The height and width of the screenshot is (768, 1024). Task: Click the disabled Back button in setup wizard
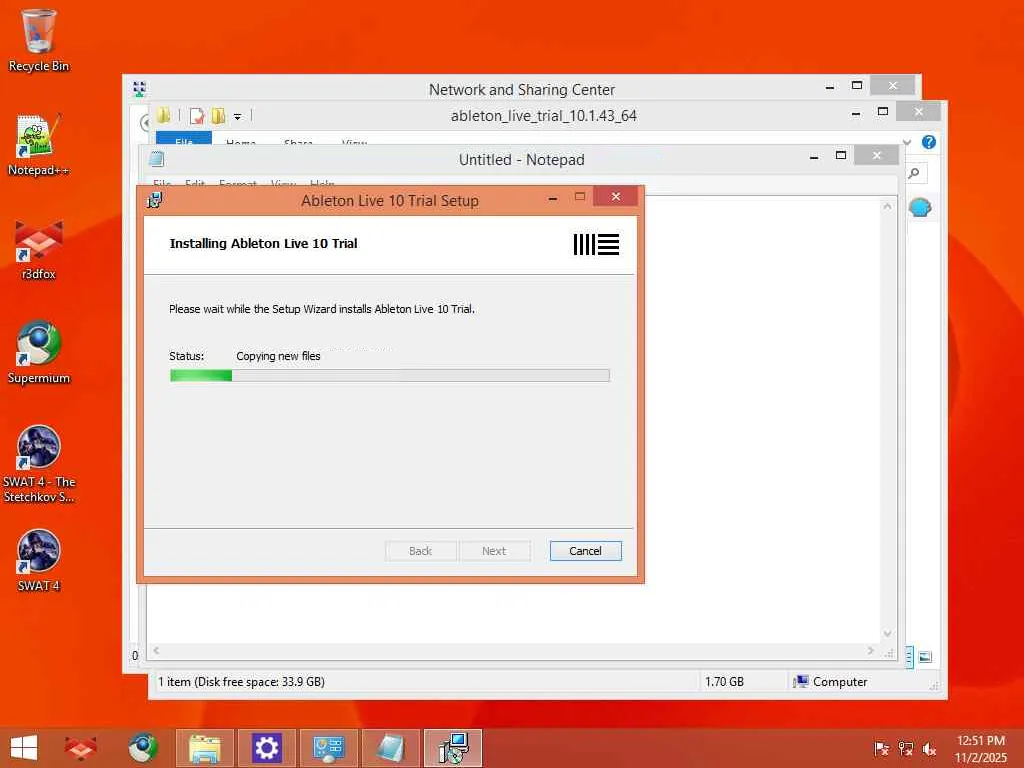point(421,551)
